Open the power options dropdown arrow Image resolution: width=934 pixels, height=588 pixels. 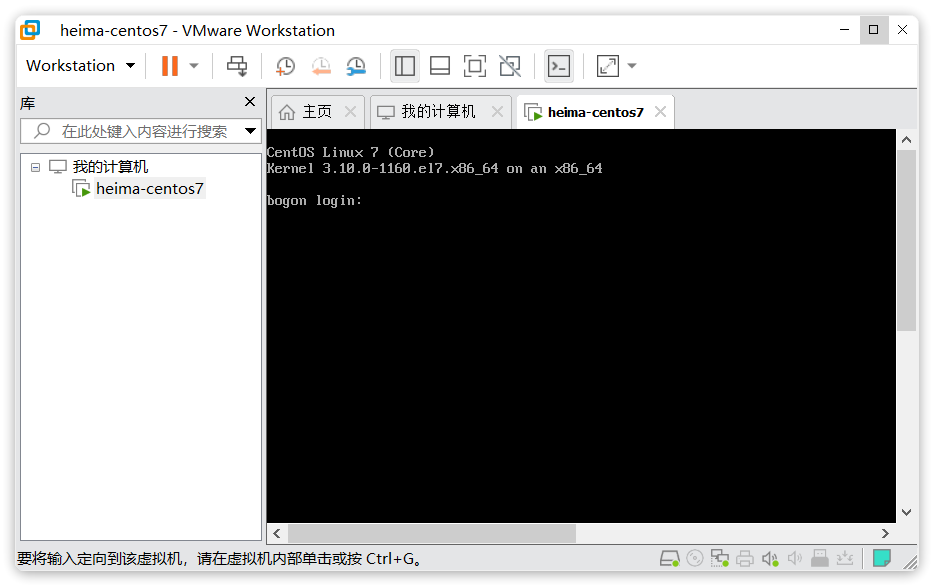click(x=194, y=66)
